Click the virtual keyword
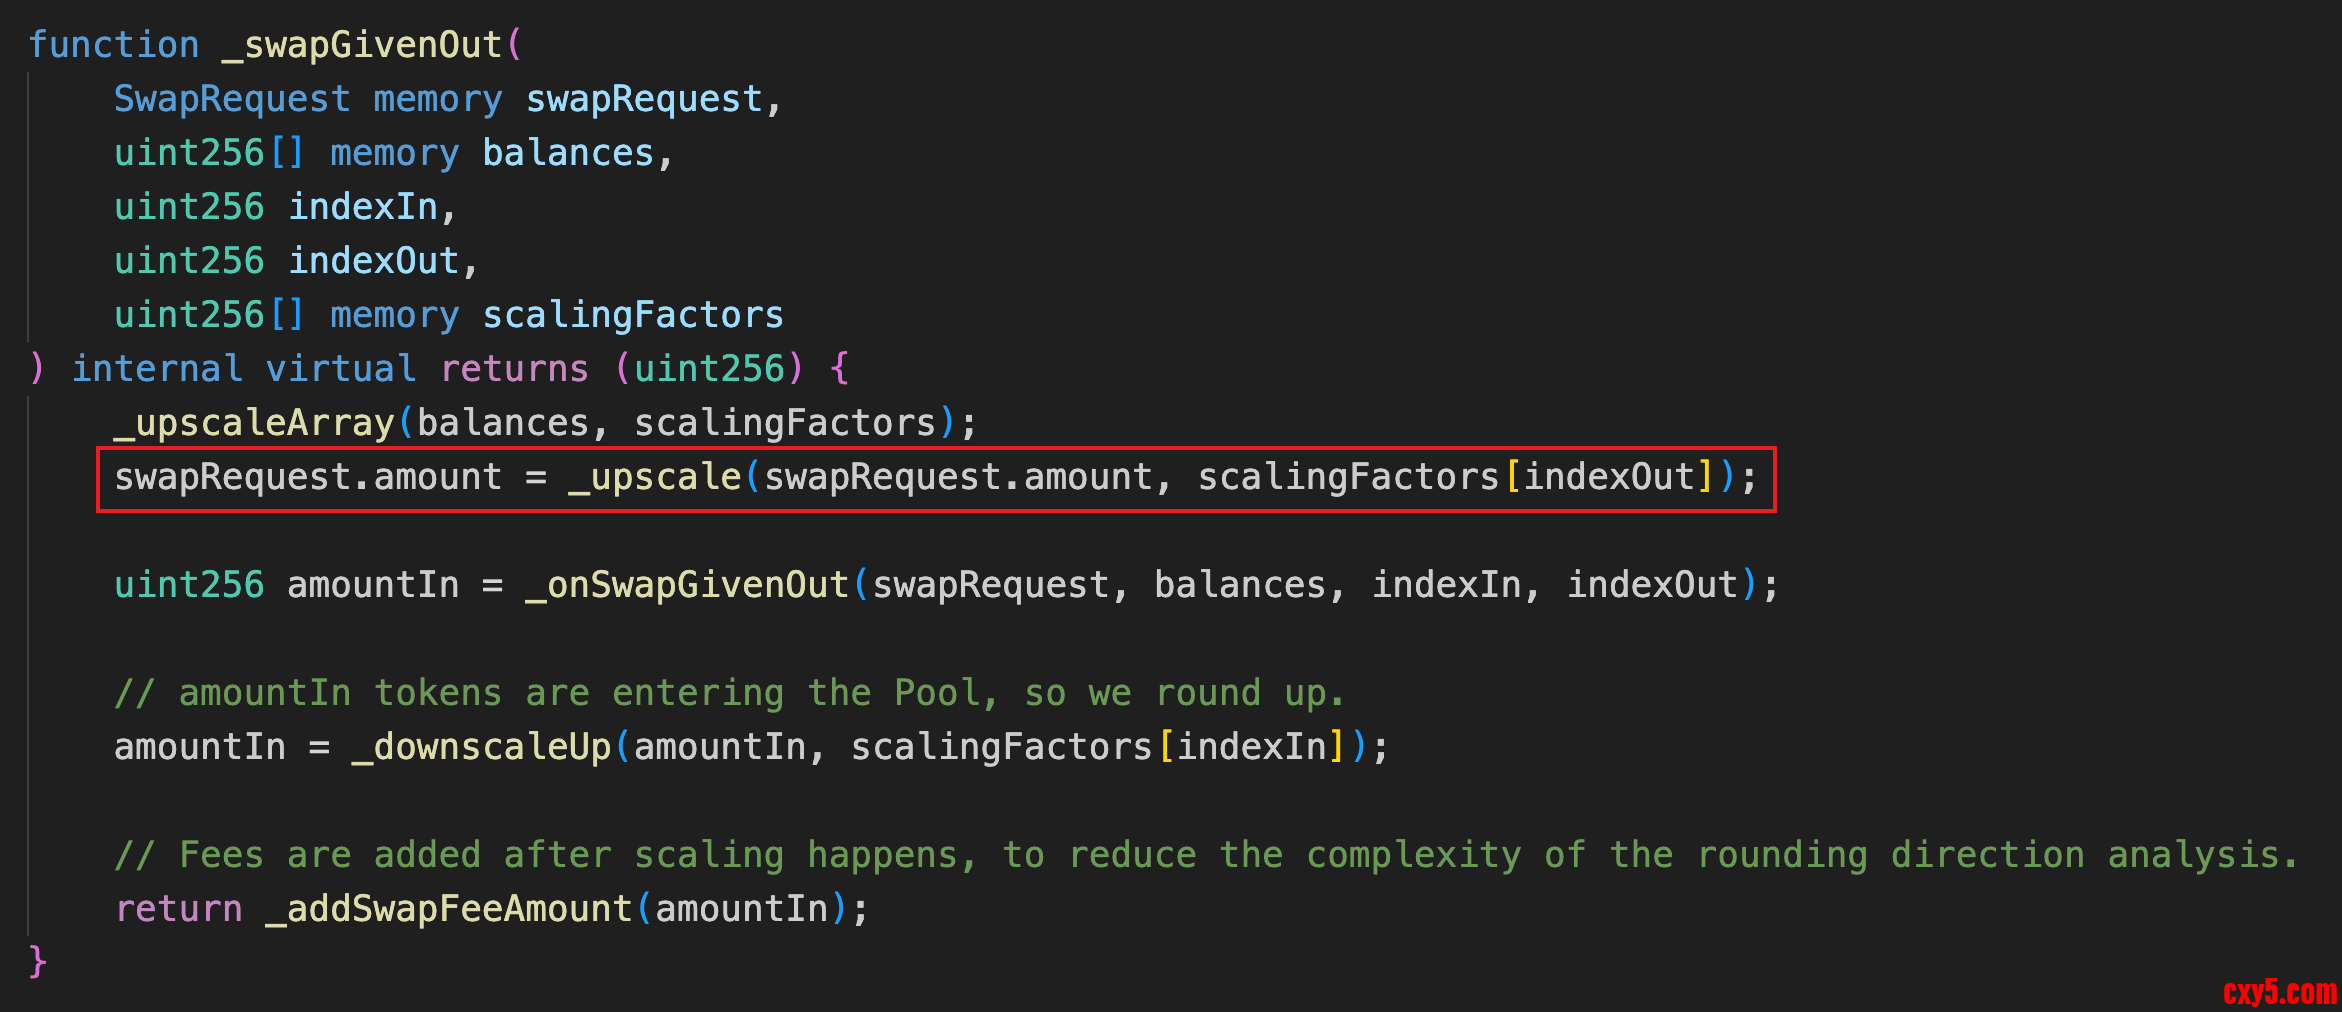Viewport: 2342px width, 1012px height. tap(341, 369)
